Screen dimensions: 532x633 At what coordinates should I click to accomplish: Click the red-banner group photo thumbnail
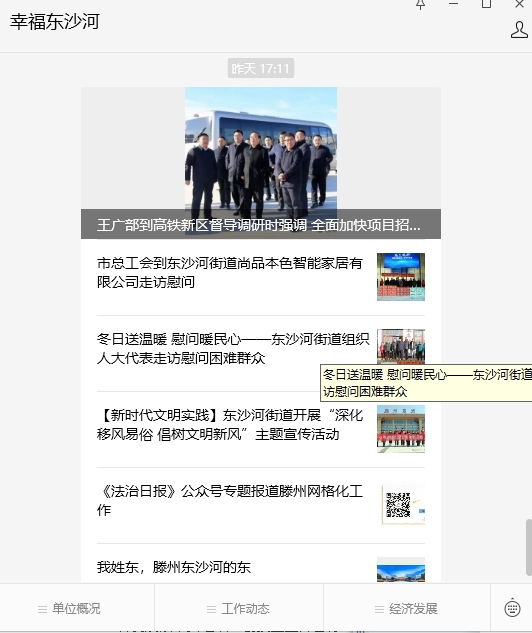pos(401,429)
